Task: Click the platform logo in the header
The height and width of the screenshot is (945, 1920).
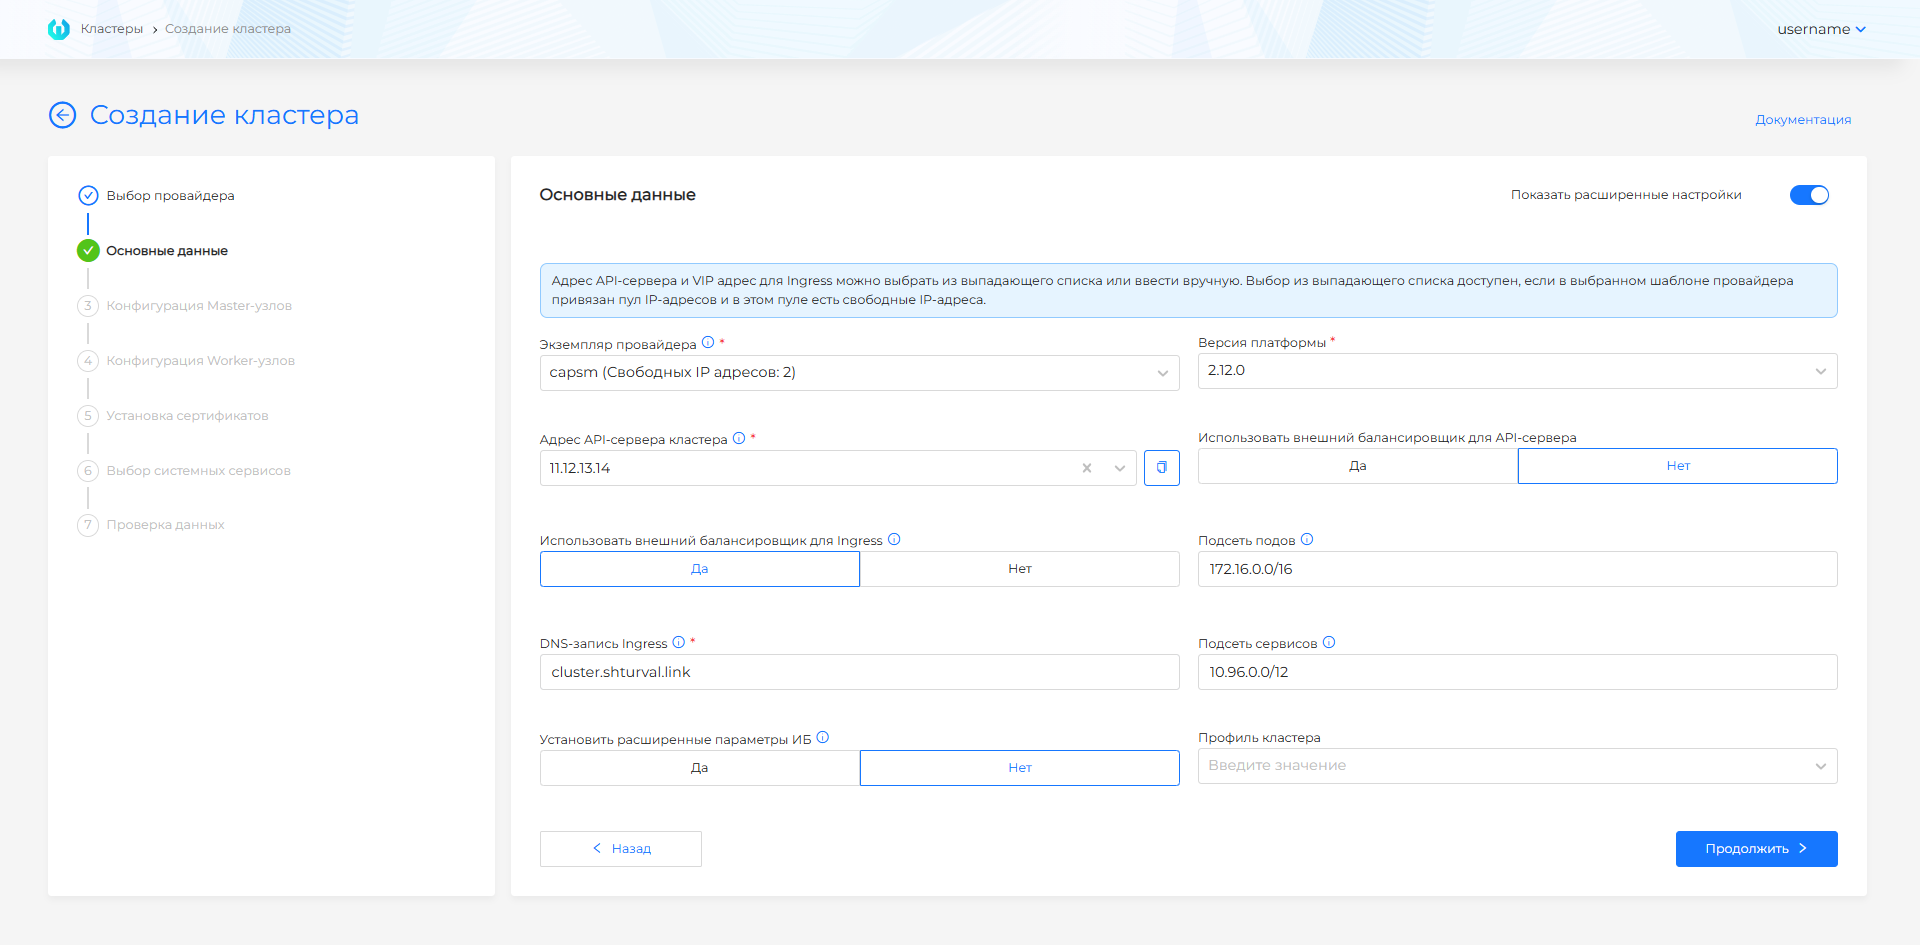Action: (x=59, y=29)
